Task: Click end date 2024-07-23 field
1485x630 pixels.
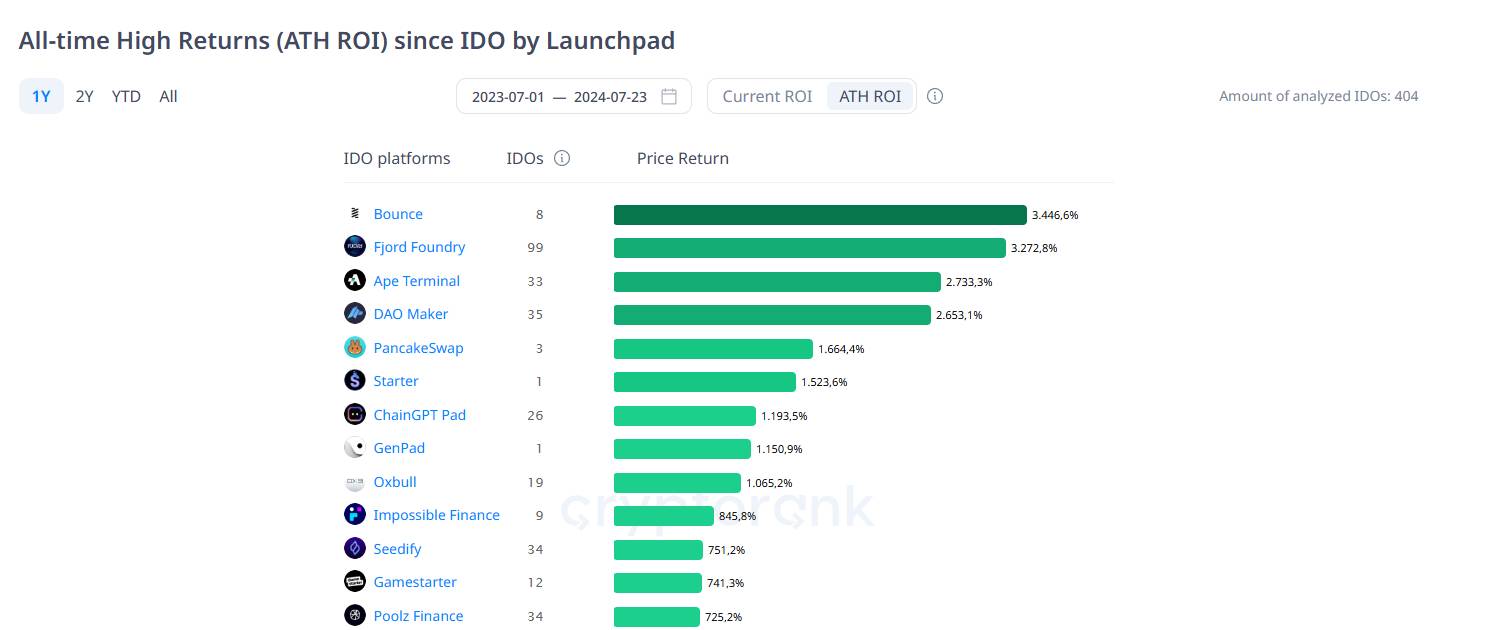Action: tap(610, 97)
